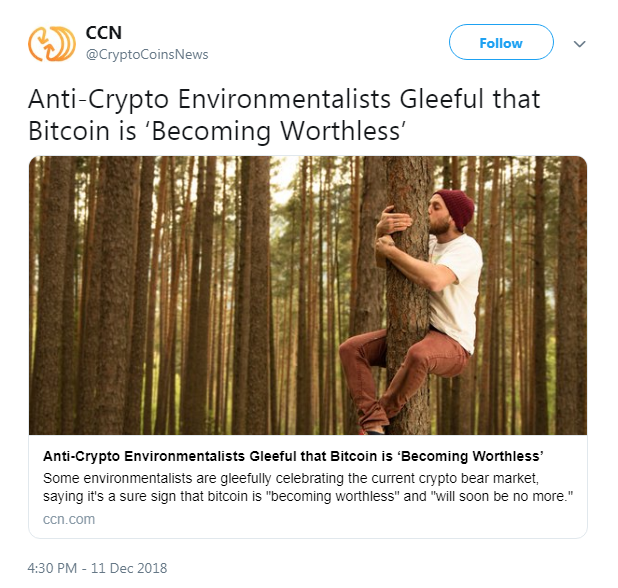Click the tweet text line starting 'Anti-Crypto Environmentalists'
Screen dimensions: 618x588
[x=283, y=99]
